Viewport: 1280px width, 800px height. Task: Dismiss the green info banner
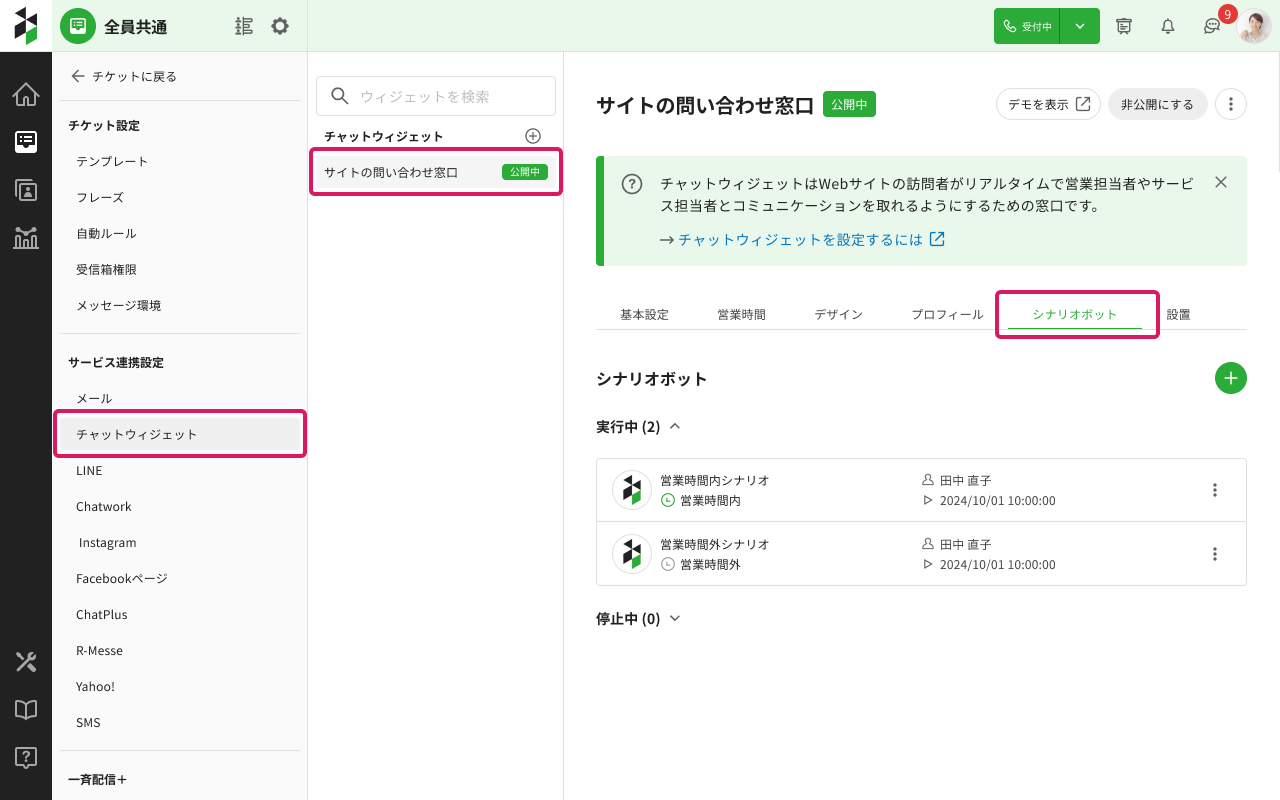(x=1220, y=182)
